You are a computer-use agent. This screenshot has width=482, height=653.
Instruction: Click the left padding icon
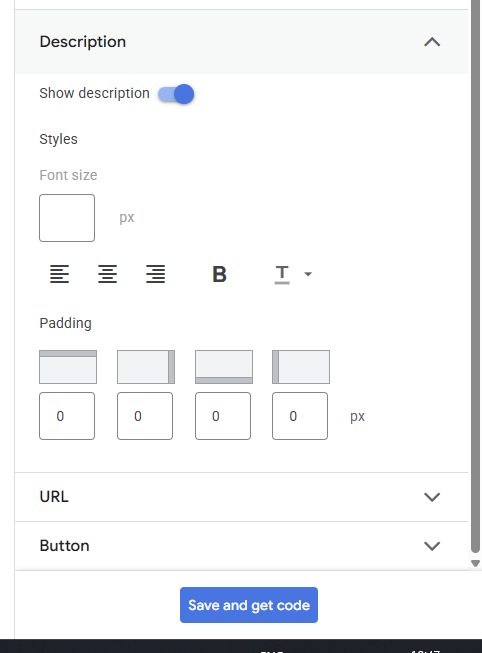(301, 367)
